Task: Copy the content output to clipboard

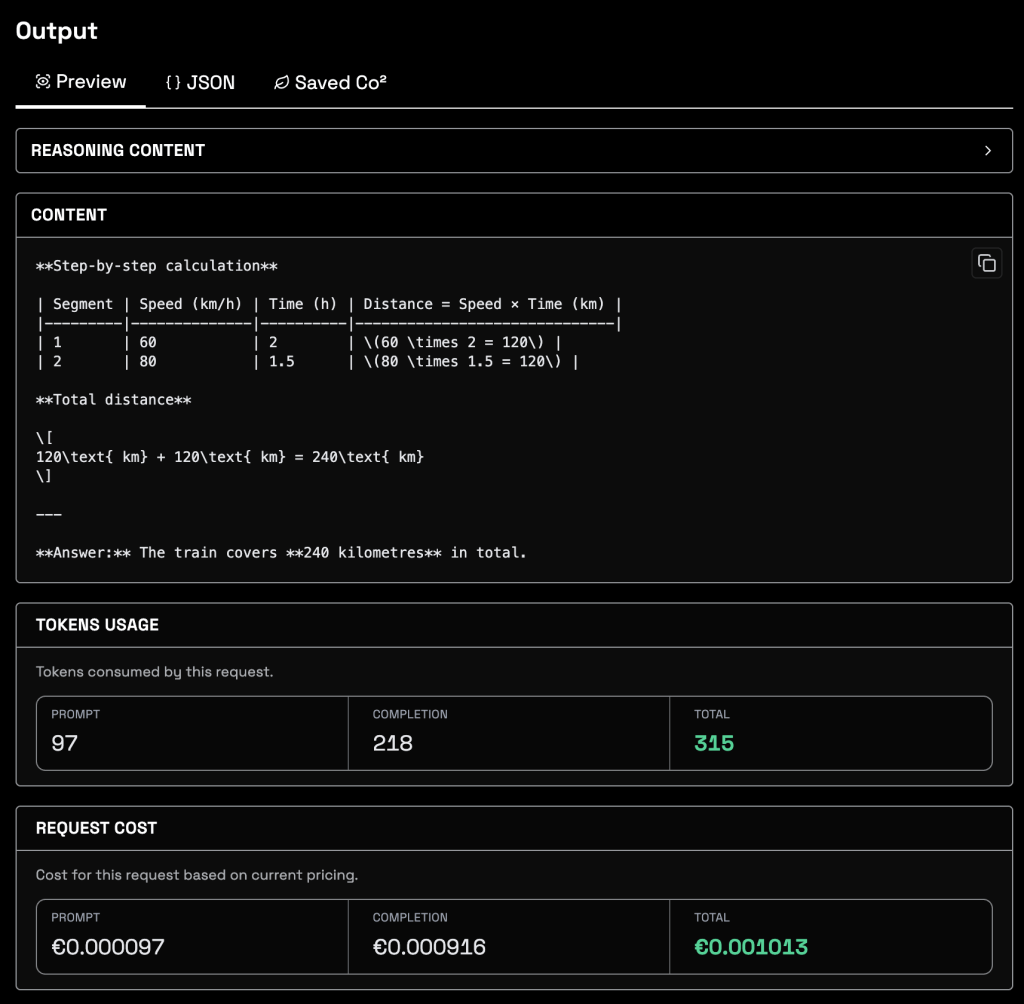Action: tap(986, 263)
